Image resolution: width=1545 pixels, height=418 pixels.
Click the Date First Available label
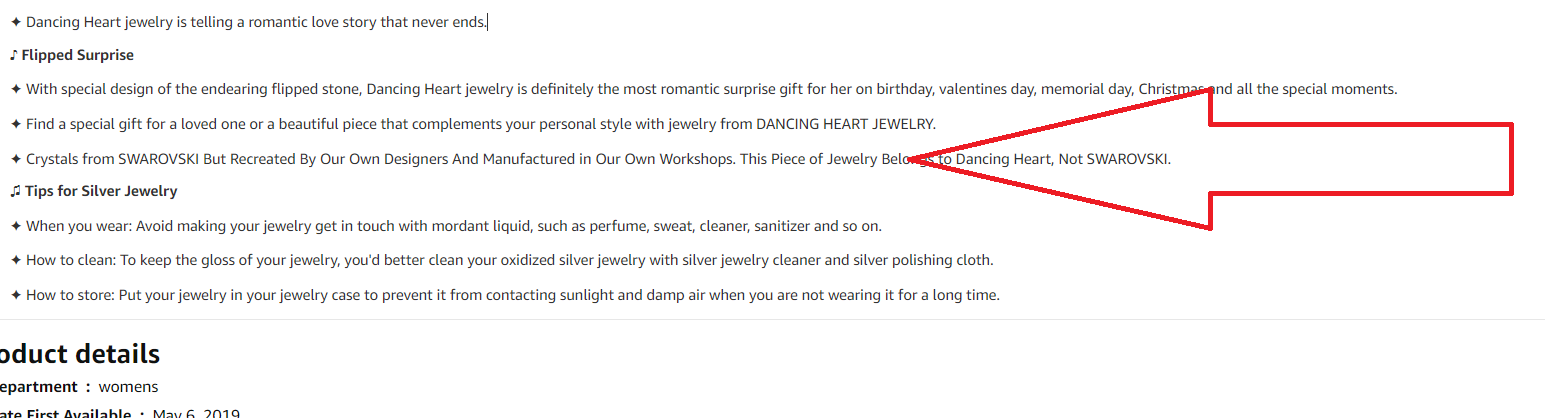pos(65,414)
